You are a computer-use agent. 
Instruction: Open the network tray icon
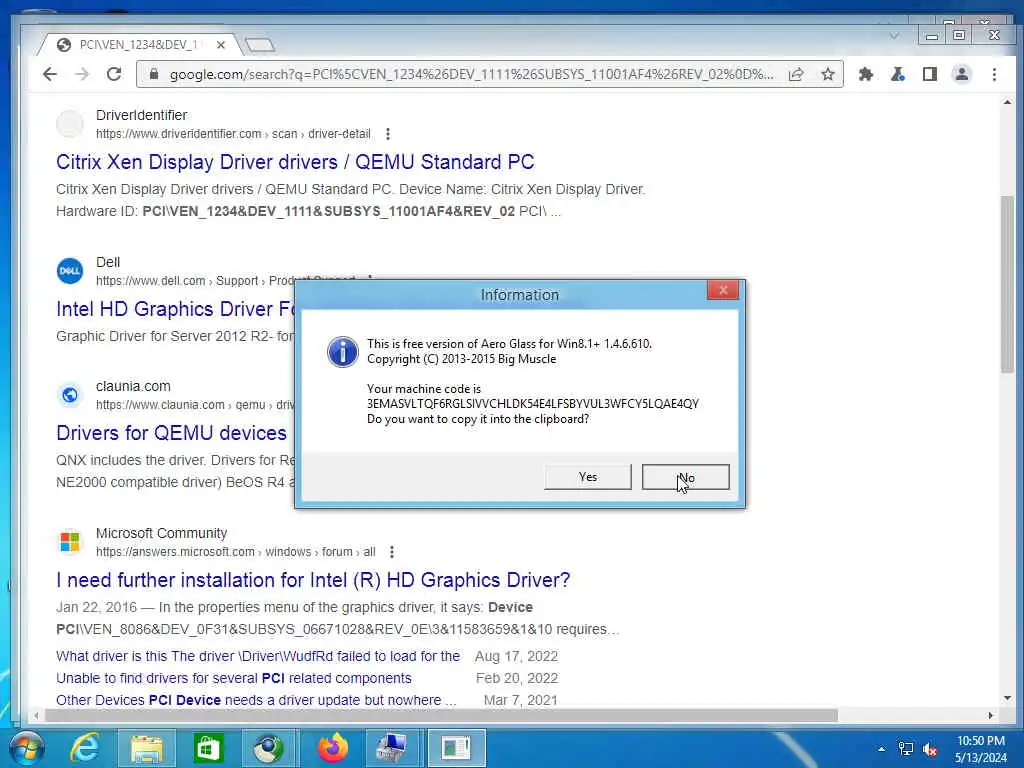pos(906,749)
